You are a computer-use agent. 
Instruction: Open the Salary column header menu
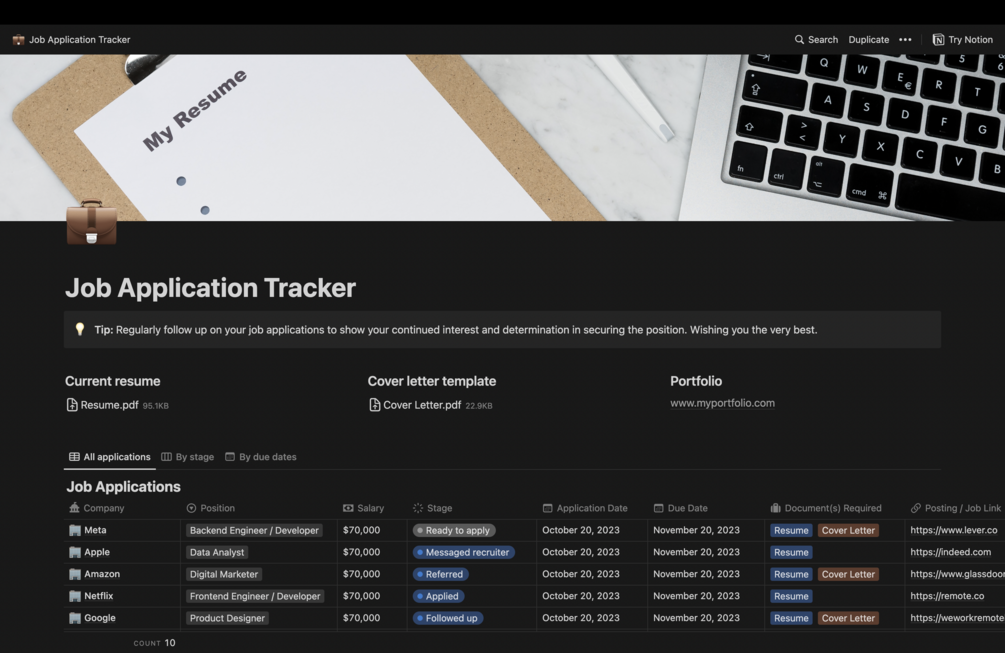[363, 508]
